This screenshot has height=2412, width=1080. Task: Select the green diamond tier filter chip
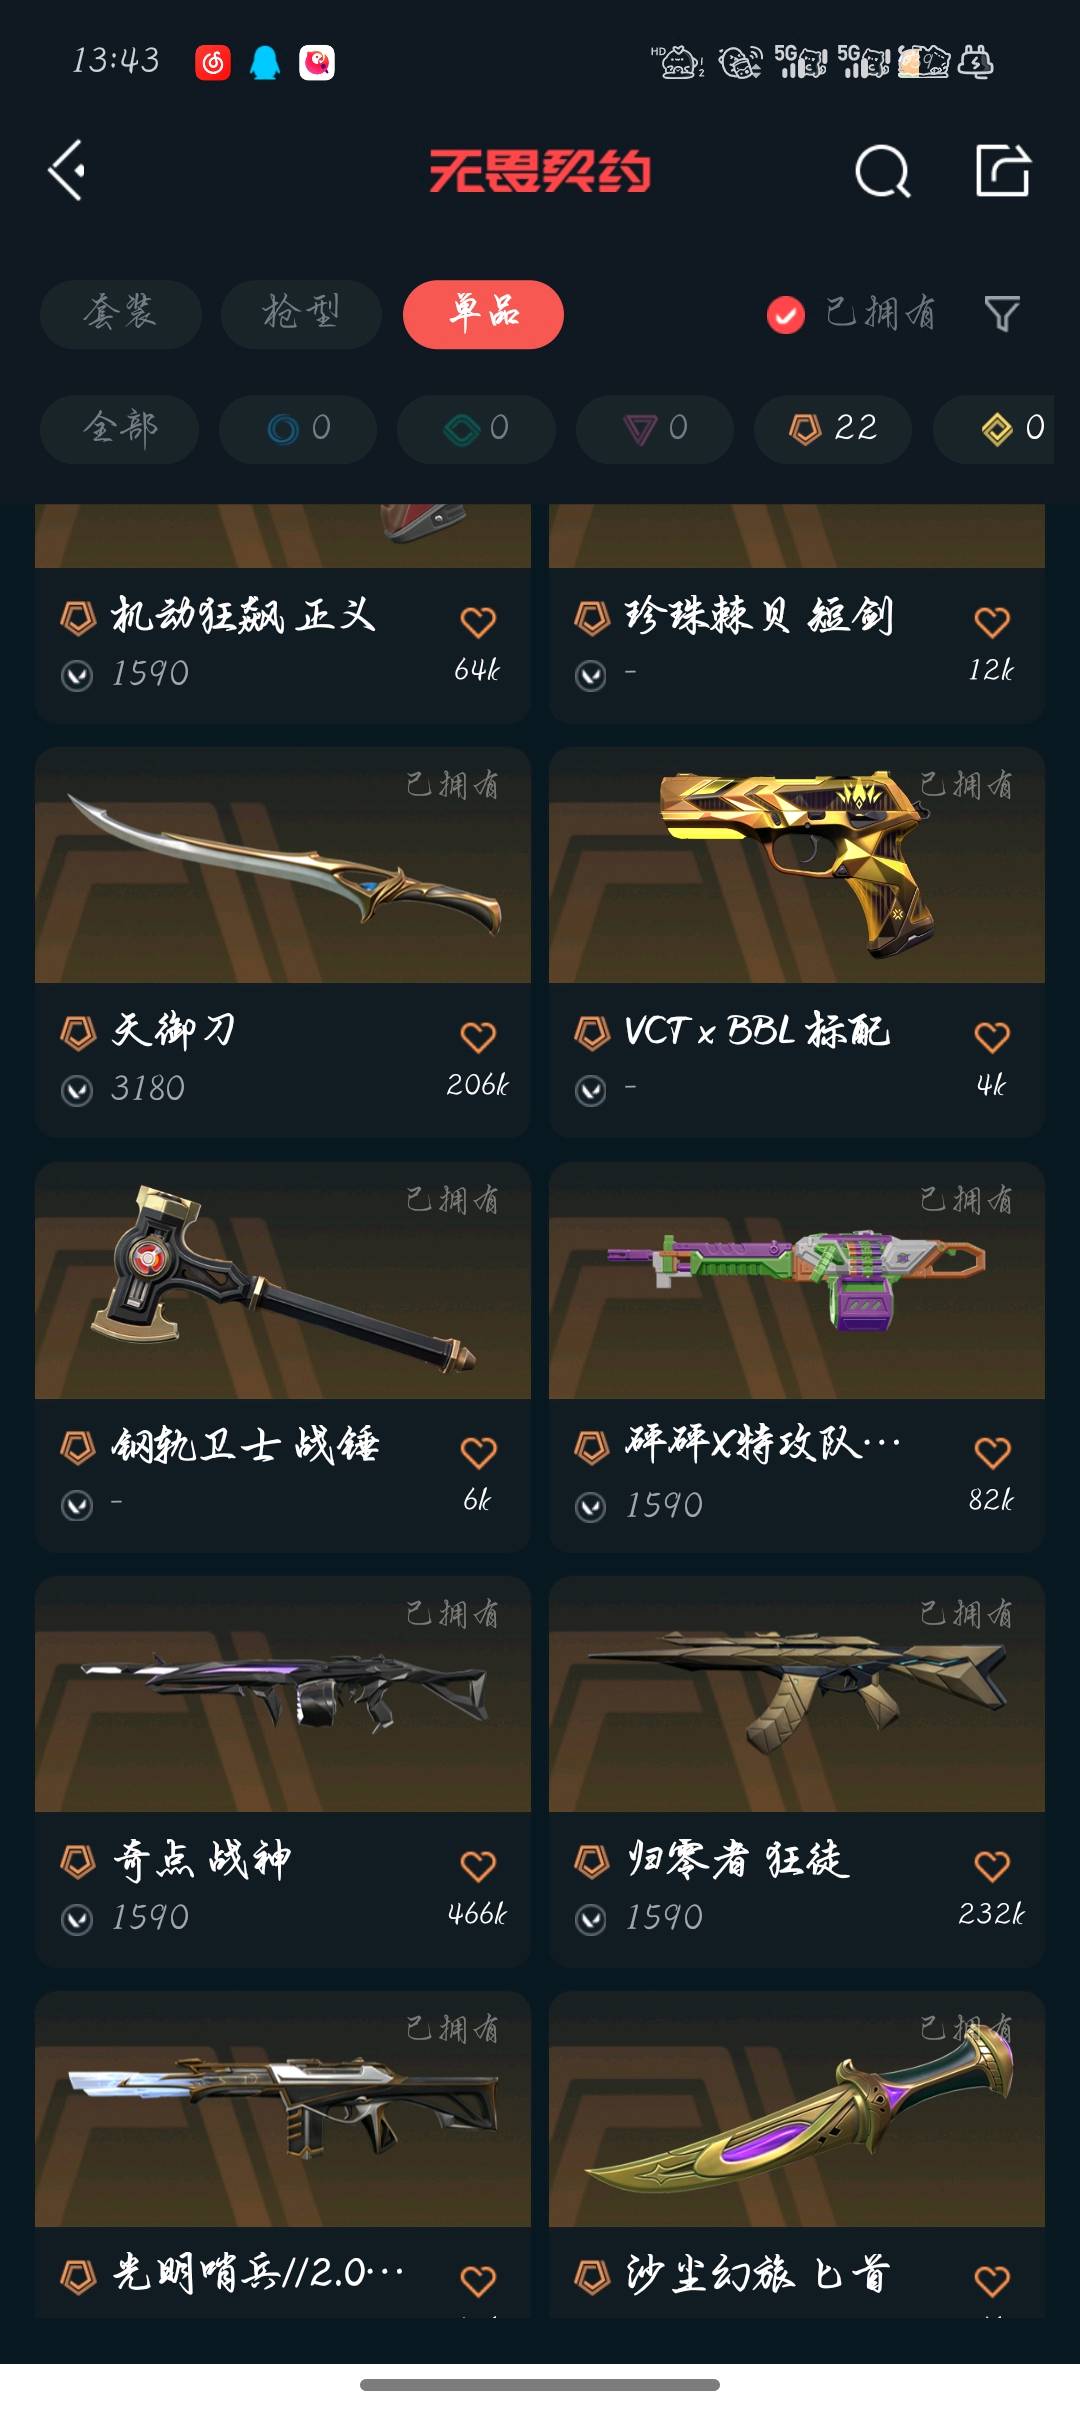476,429
